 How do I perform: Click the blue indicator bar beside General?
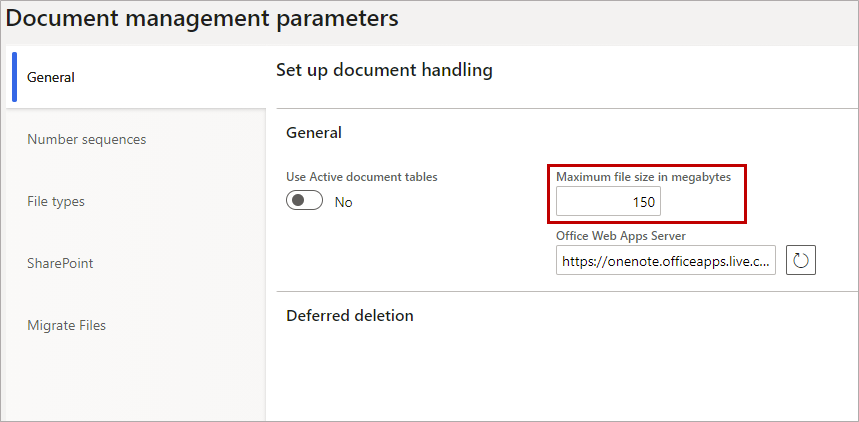tap(14, 77)
